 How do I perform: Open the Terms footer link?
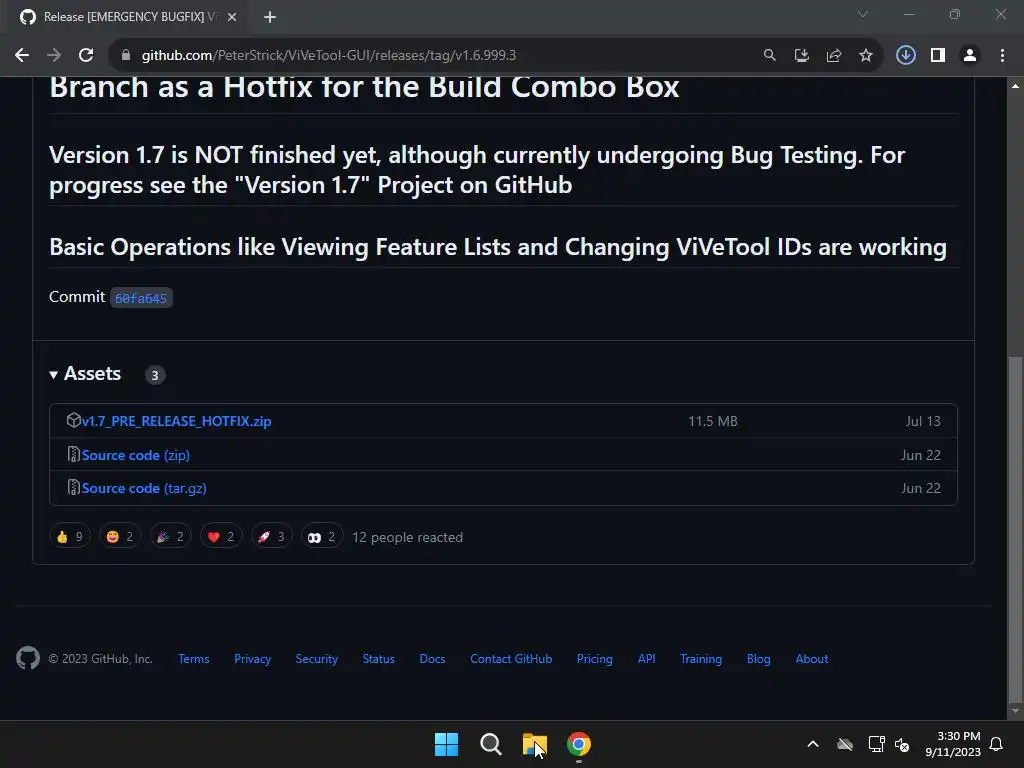(x=194, y=659)
